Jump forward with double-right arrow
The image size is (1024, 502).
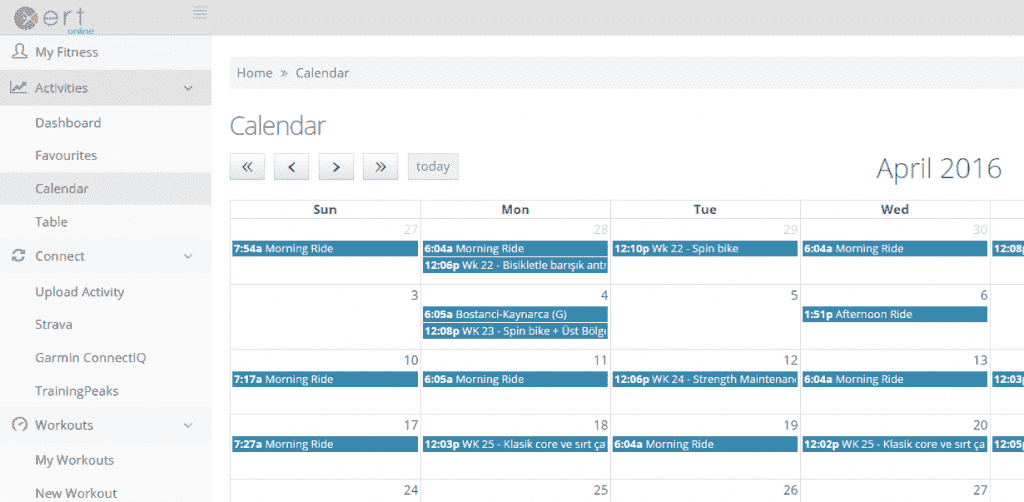point(380,167)
